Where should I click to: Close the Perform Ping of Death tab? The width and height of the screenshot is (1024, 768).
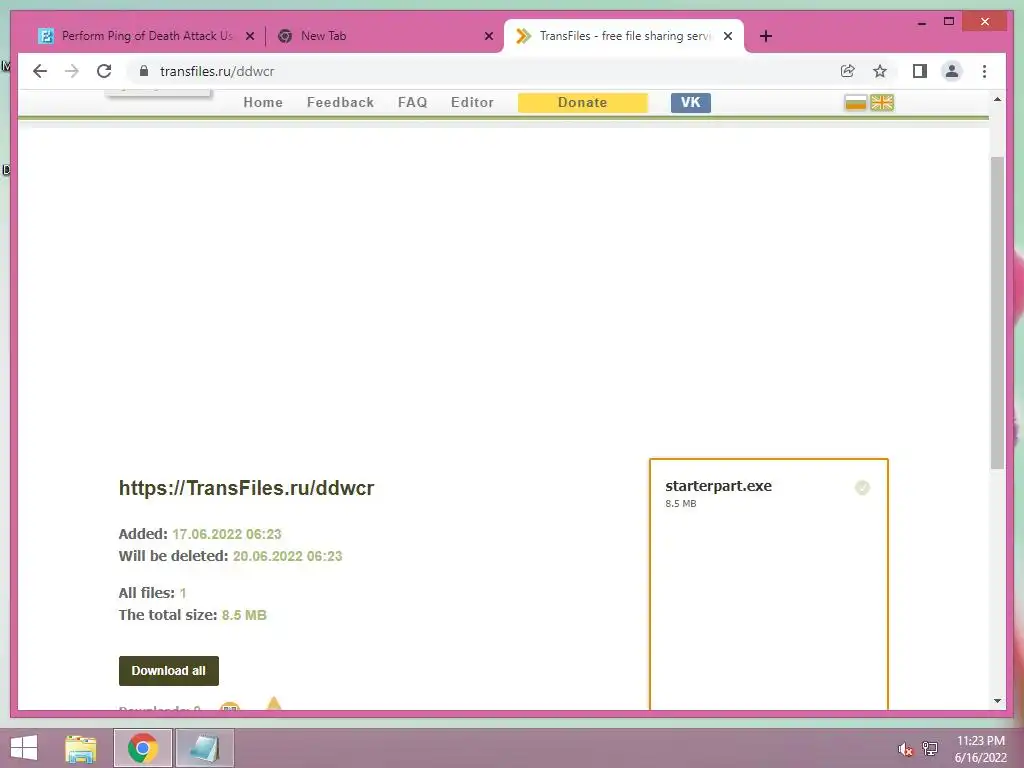pyautogui.click(x=249, y=36)
